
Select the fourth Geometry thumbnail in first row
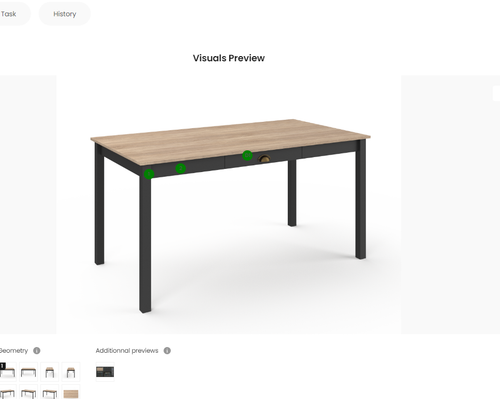[x=71, y=372]
